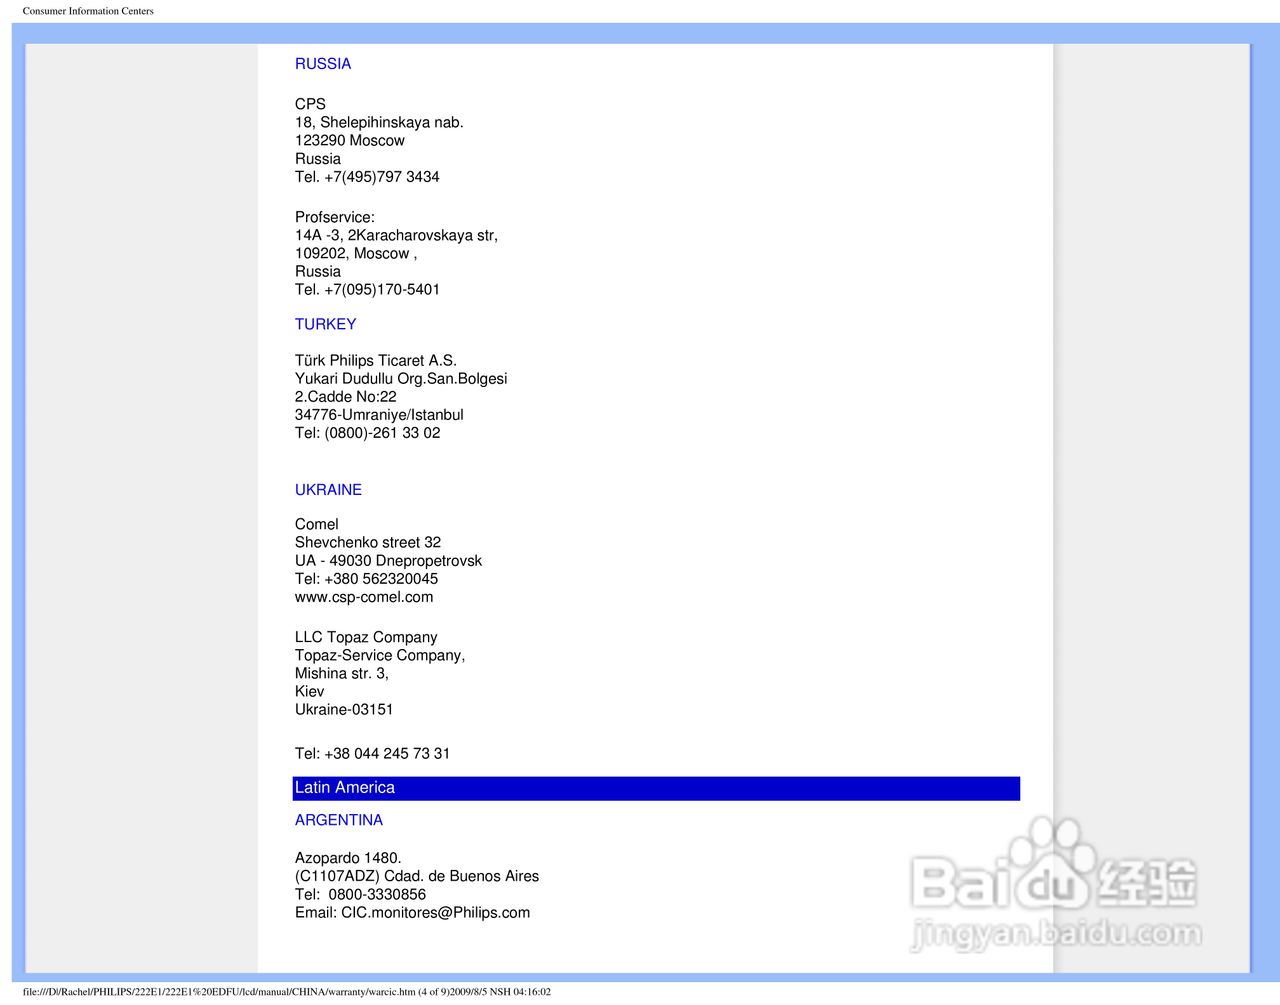Click the Tel: +38 044 245 73 31 line
The width and height of the screenshot is (1280, 1005).
(x=372, y=754)
